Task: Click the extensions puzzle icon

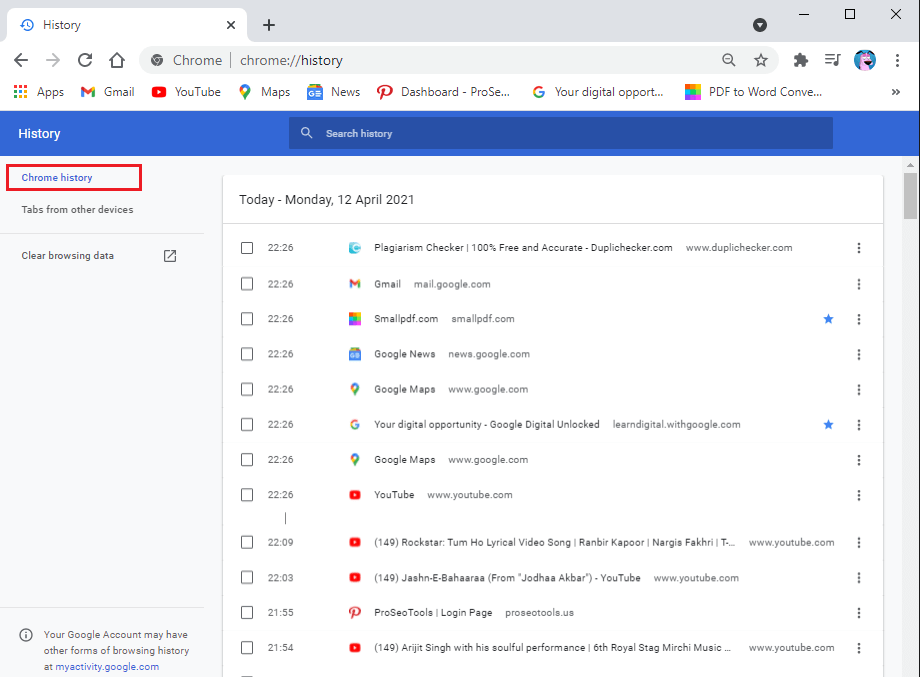Action: coord(800,60)
